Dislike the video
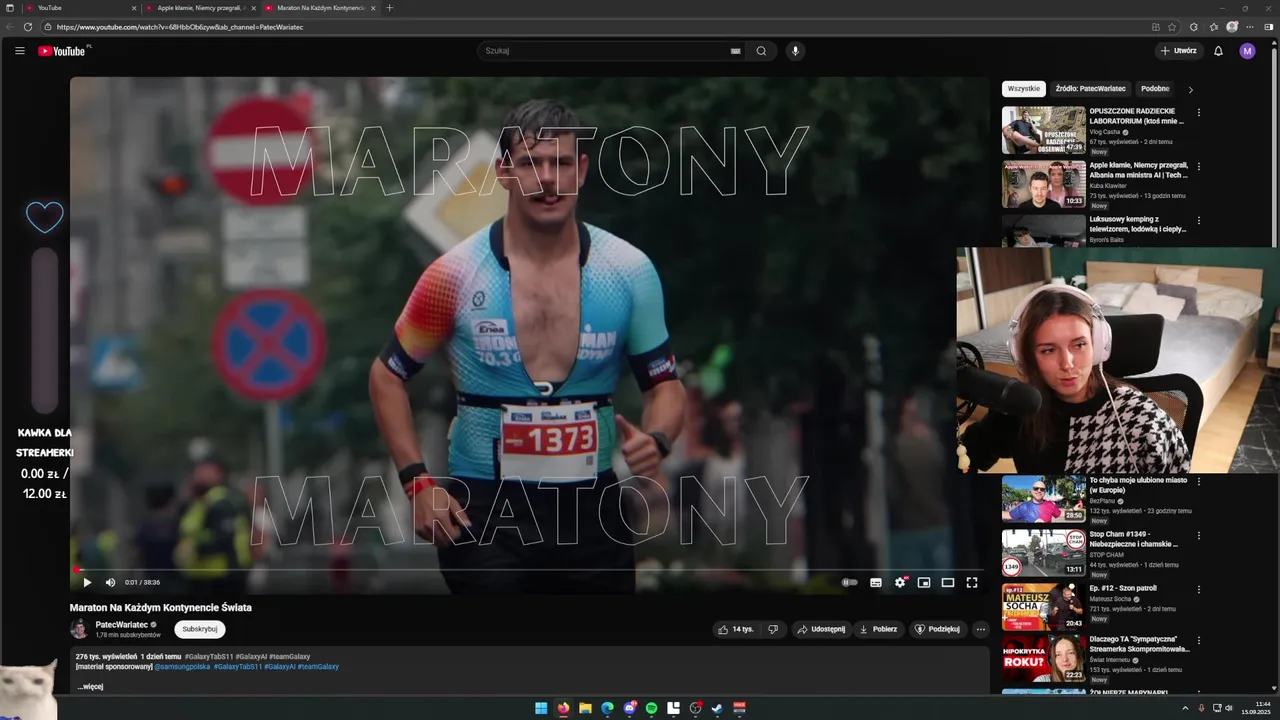This screenshot has height=720, width=1280. [x=773, y=629]
